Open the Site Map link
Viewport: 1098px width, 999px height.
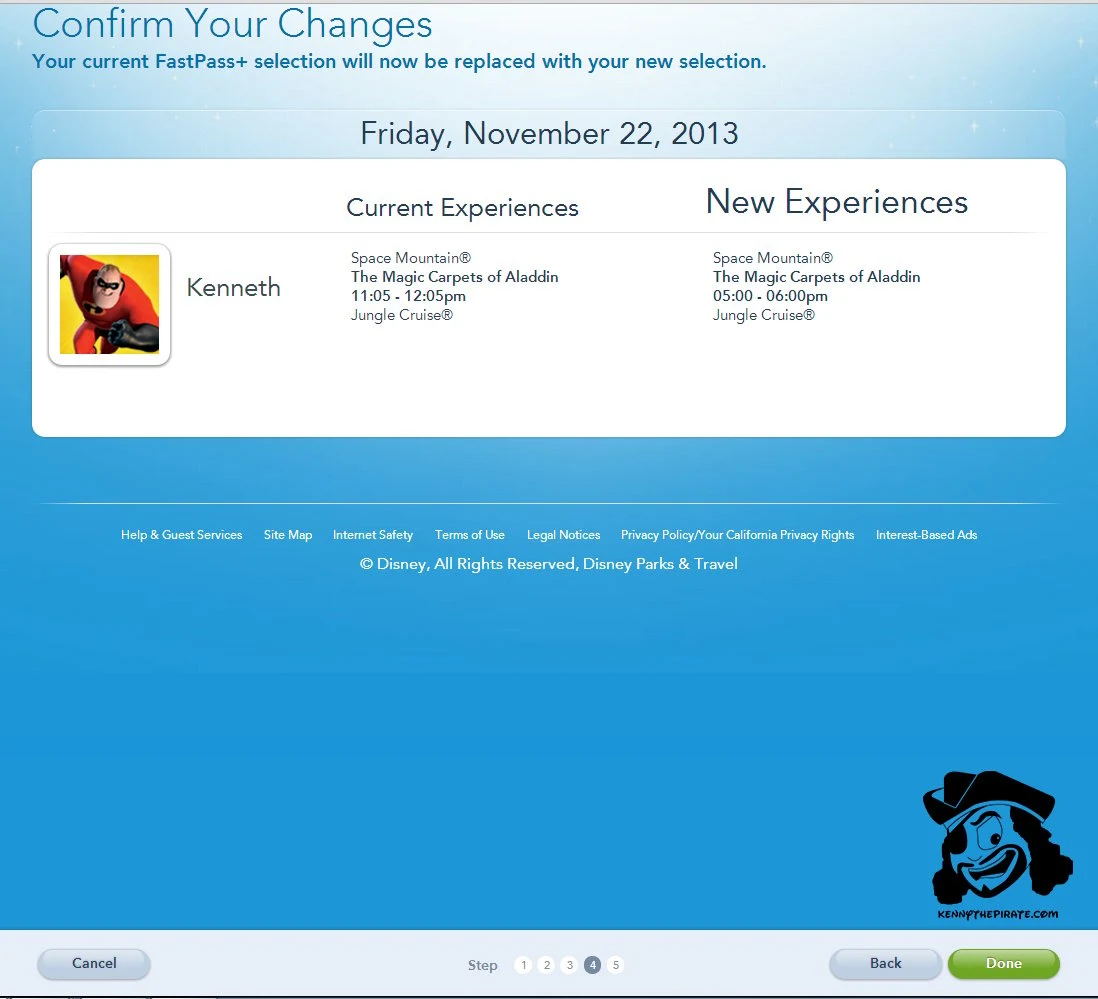tap(288, 535)
